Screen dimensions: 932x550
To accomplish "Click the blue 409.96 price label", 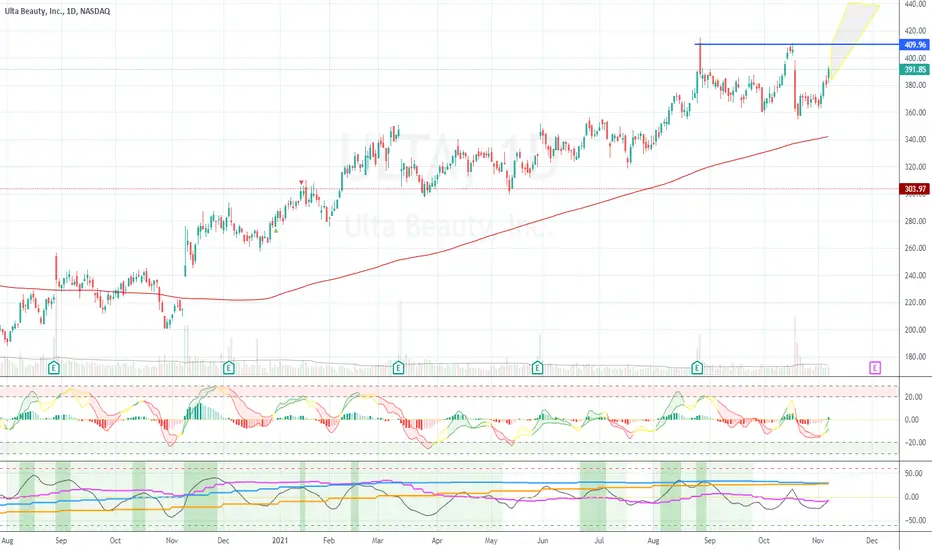I will (915, 45).
